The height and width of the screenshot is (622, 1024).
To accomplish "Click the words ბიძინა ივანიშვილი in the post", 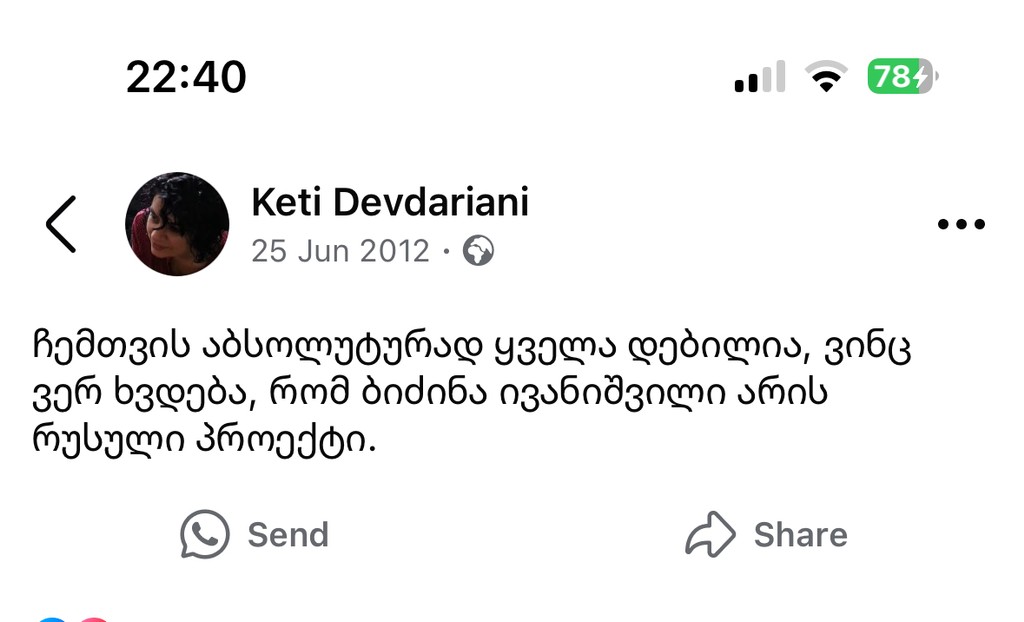I will pos(593,392).
